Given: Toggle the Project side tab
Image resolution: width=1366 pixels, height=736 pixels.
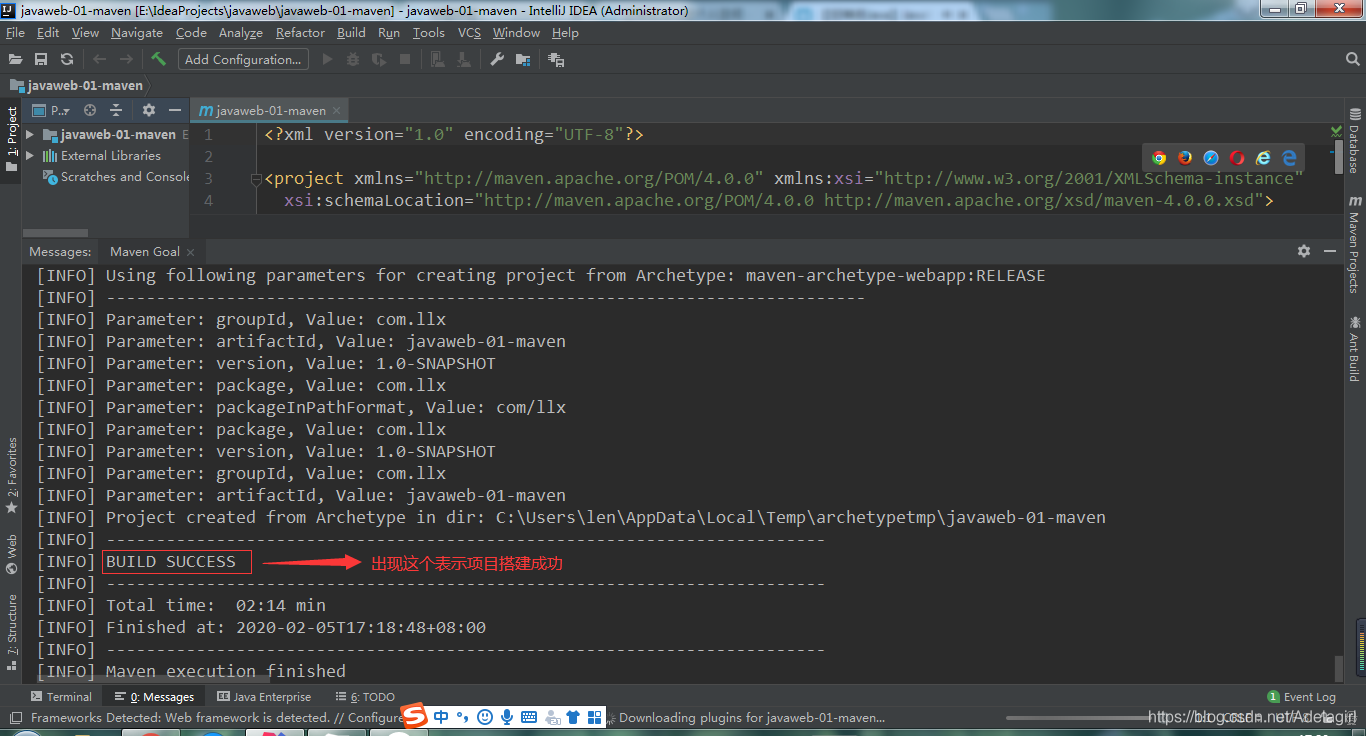Looking at the screenshot, I should tap(12, 138).
